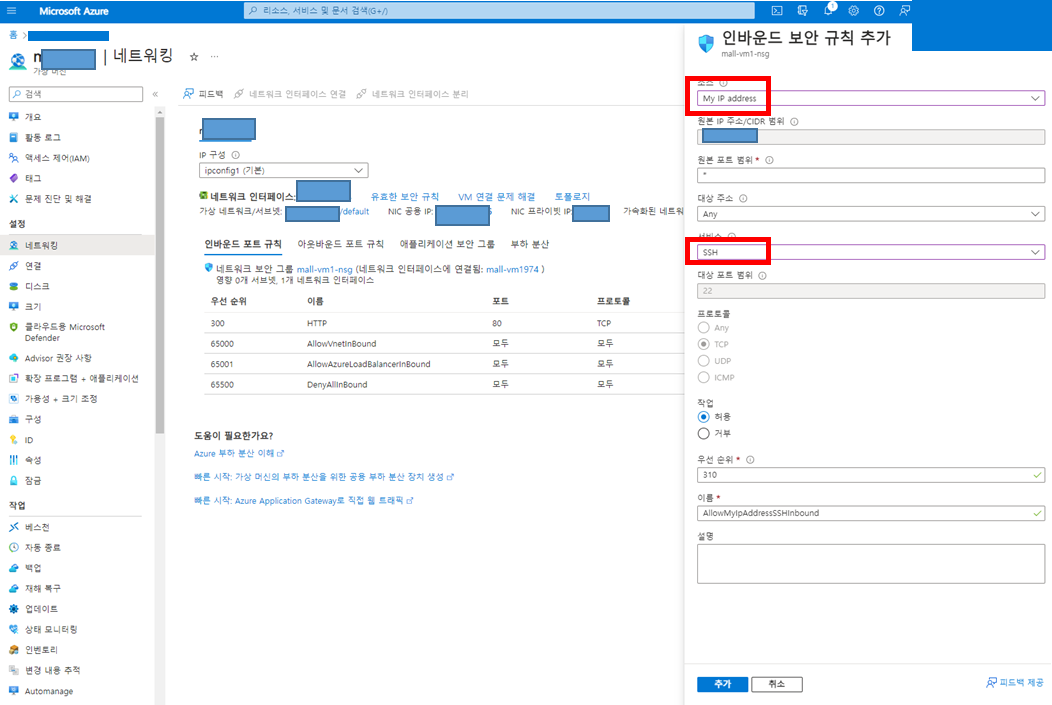The width and height of the screenshot is (1052, 705).
Task: Click 소스 info icon
Action: point(723,83)
